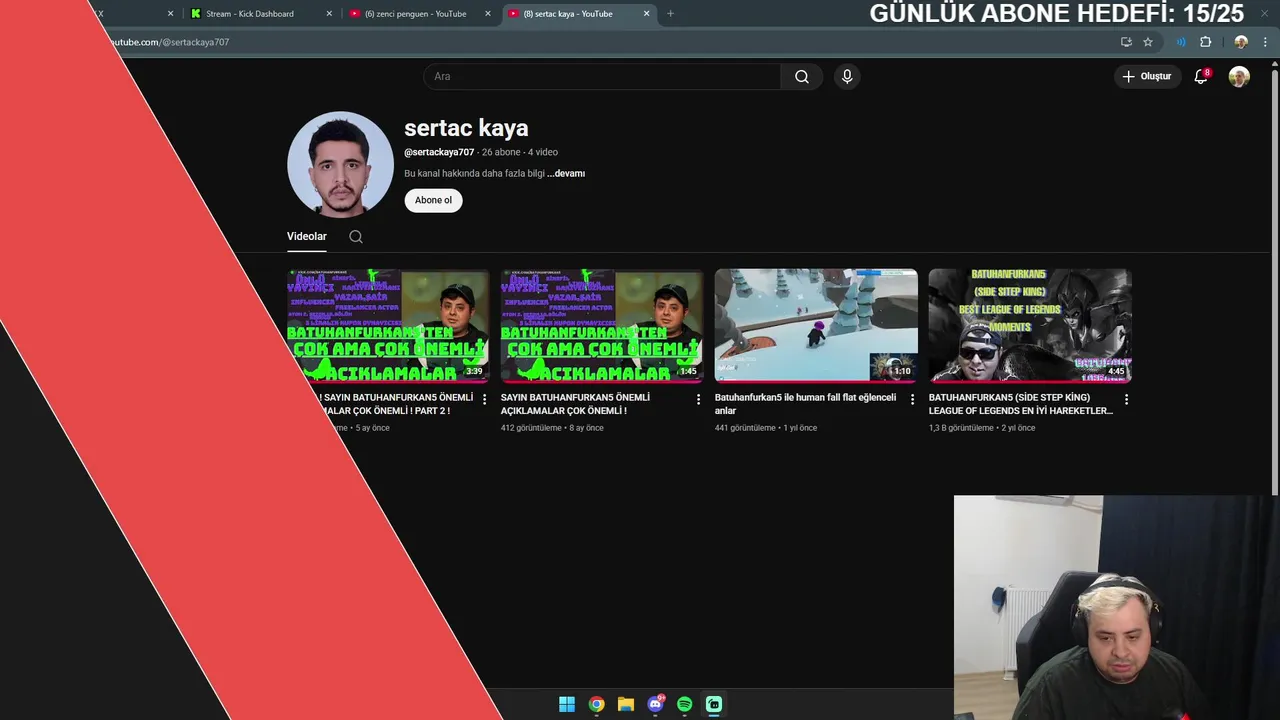The image size is (1280, 720).
Task: Open title 'SAYIN BATUHANFURKAN5 ÖNEMLİ AÇIKLAMALAR ÇOK ÖNEMLİ !'
Action: (575, 404)
